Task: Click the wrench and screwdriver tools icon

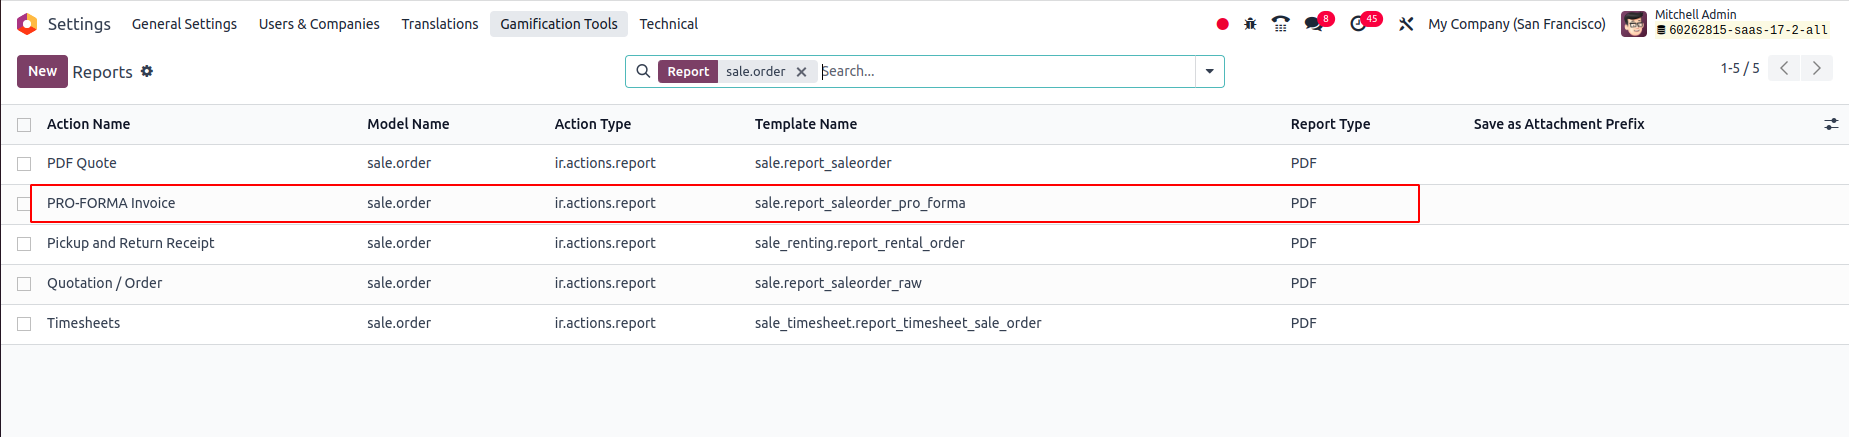Action: (x=1406, y=24)
